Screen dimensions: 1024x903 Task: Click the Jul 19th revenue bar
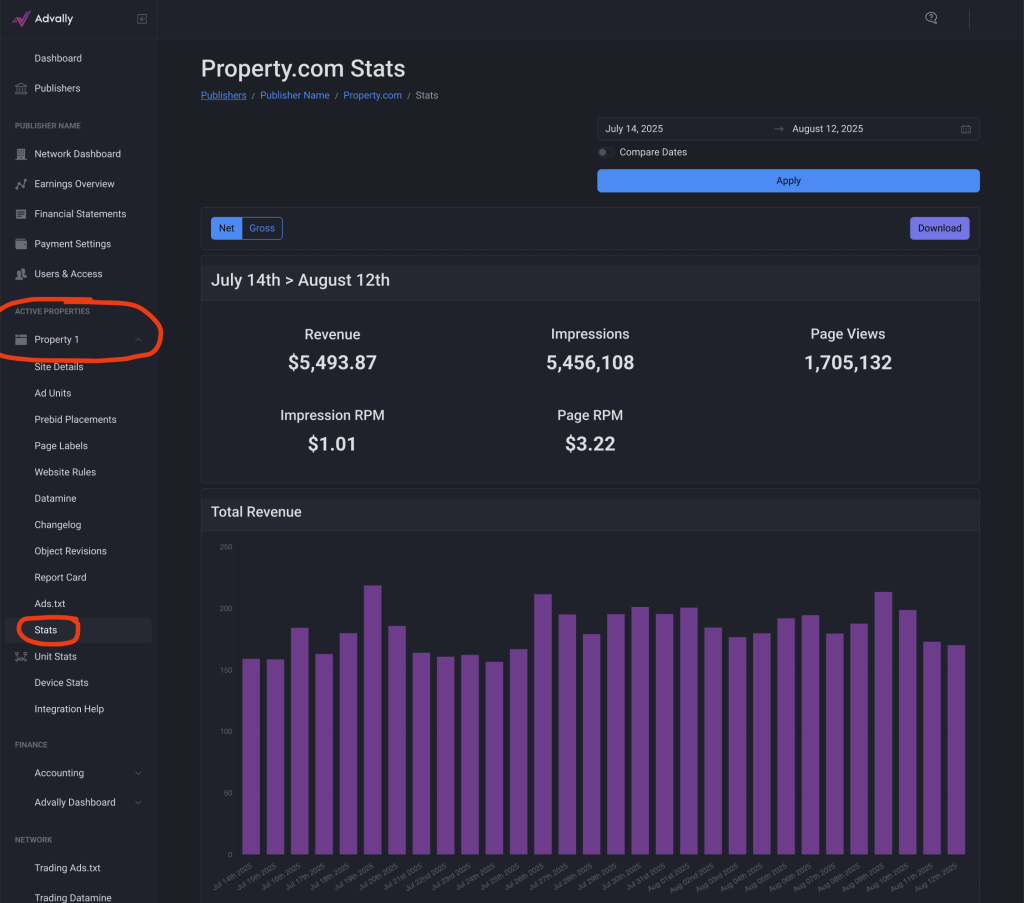[x=372, y=720]
